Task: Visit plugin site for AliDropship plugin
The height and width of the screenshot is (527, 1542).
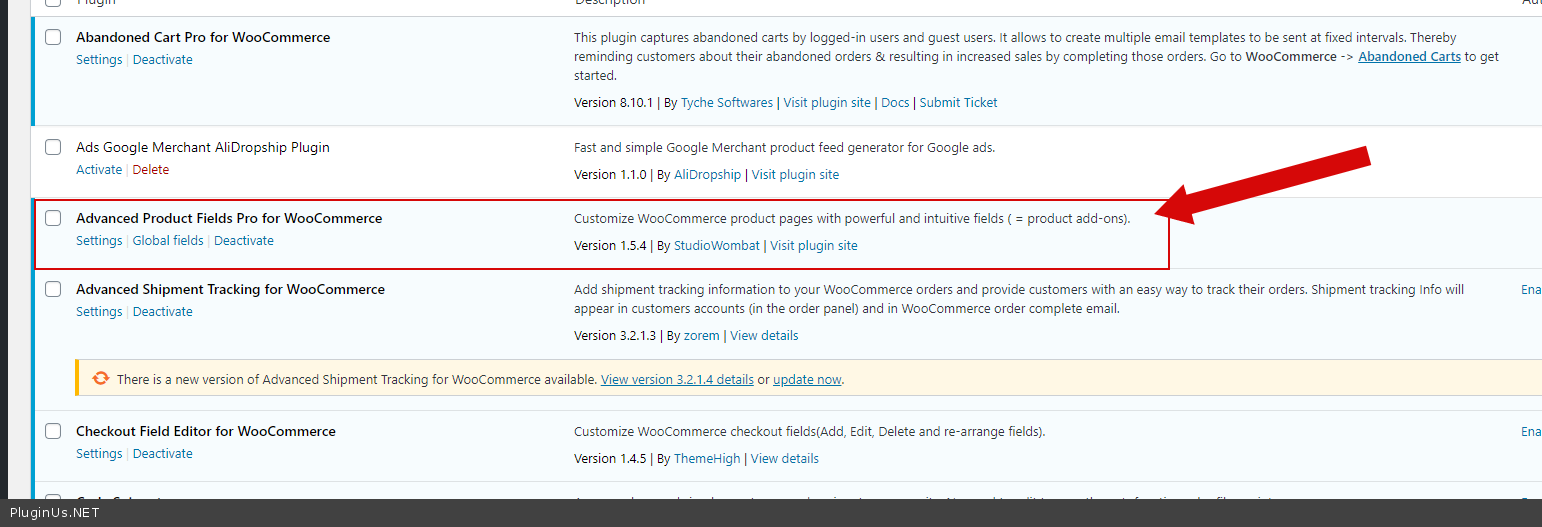Action: (x=795, y=175)
